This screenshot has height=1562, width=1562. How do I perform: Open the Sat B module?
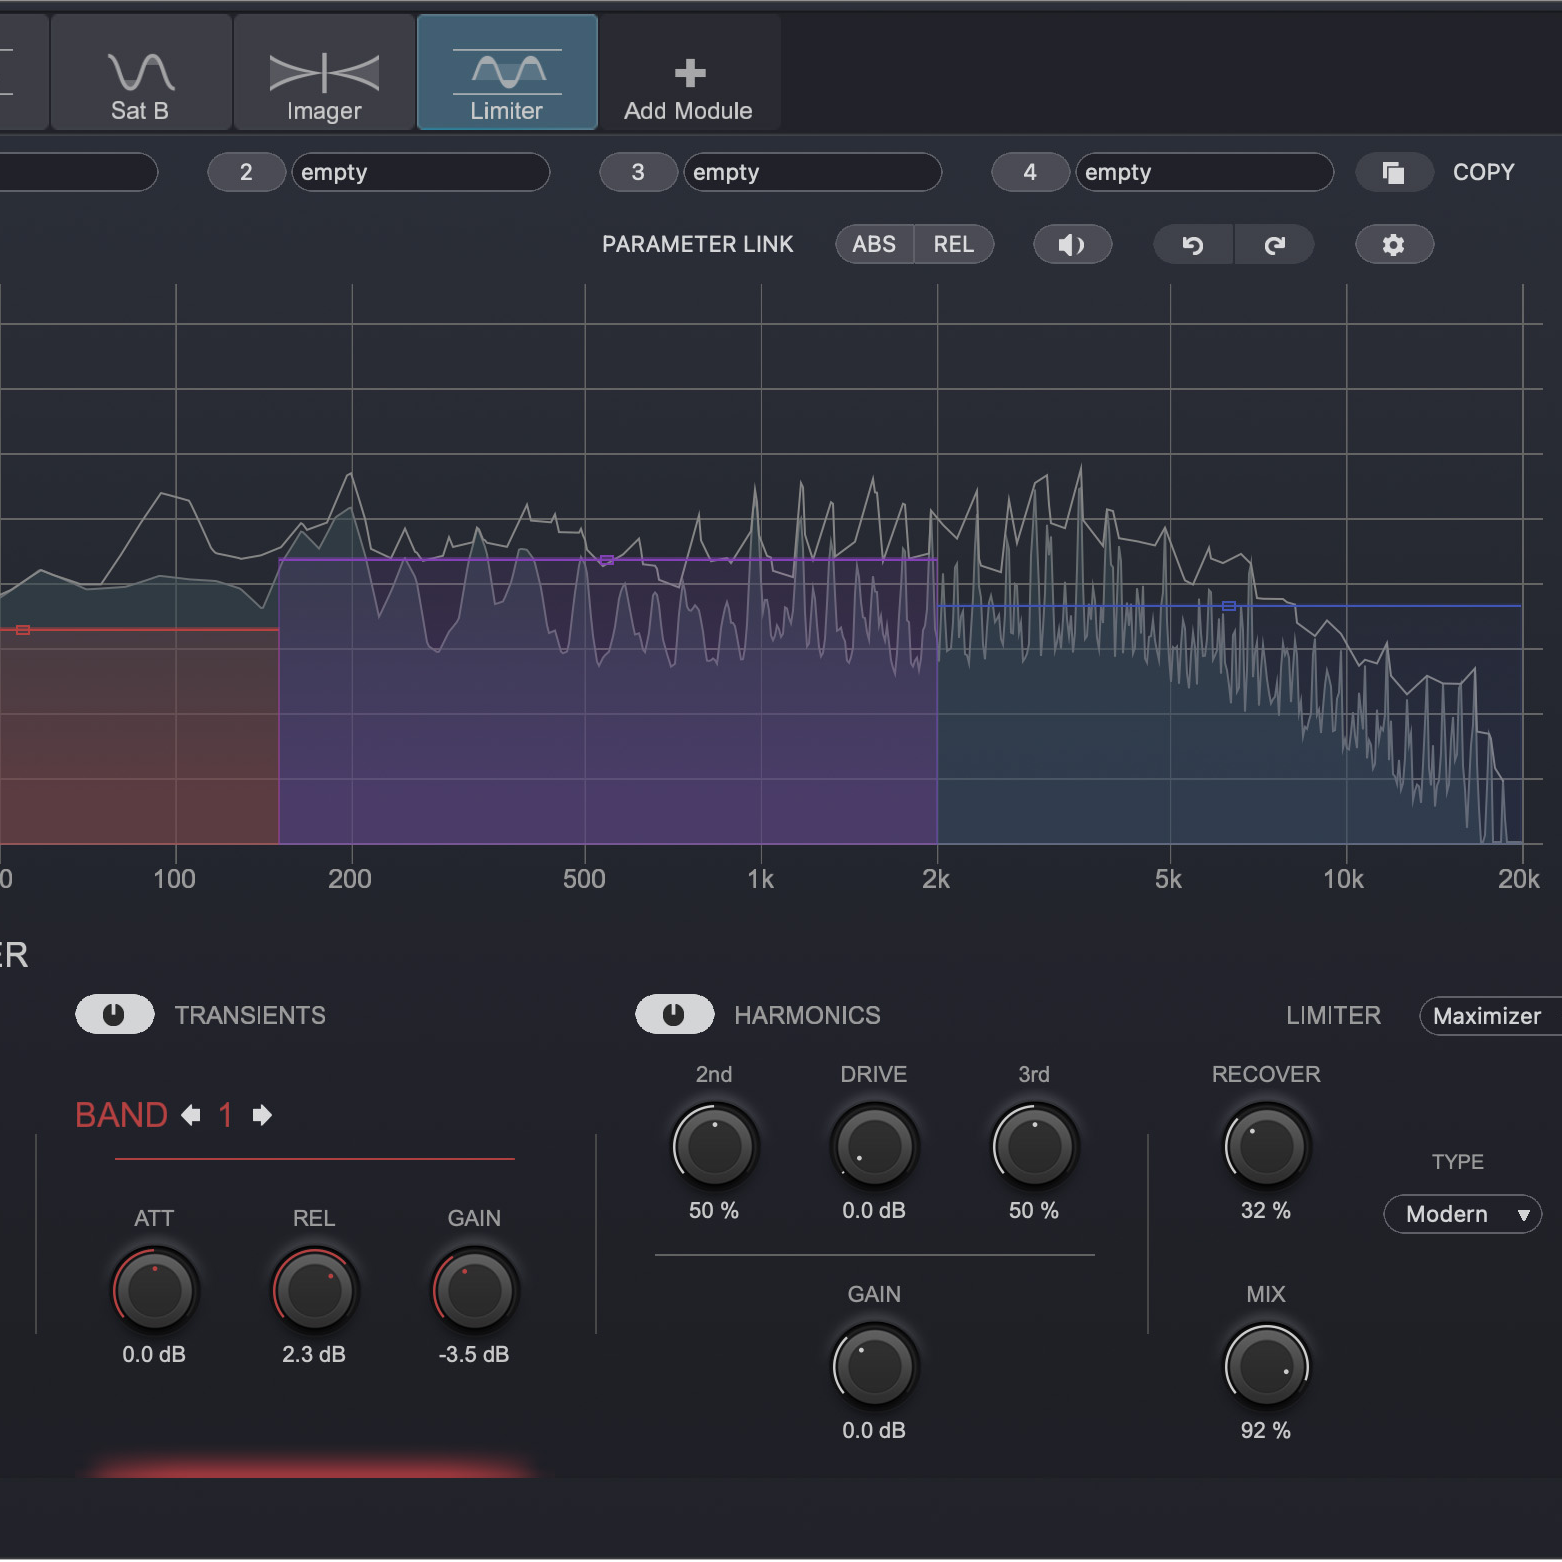pyautogui.click(x=141, y=72)
